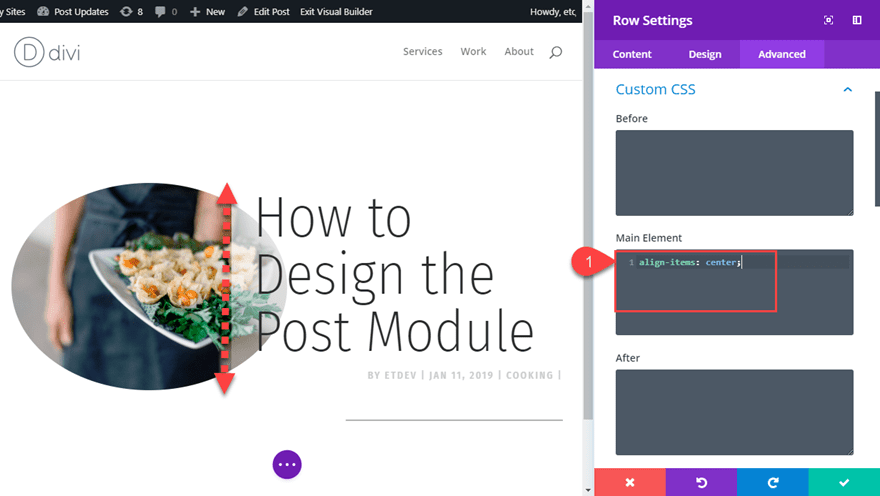
Task: Click the updates counter showing 8
Action: (x=132, y=11)
